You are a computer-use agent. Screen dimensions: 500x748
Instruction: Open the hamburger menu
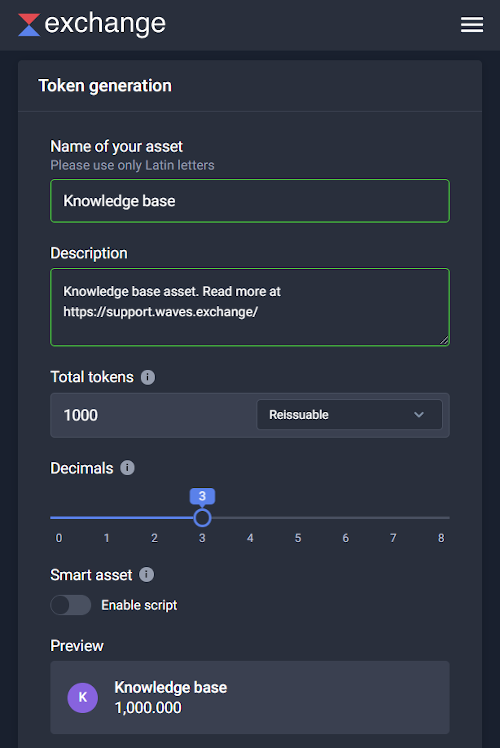[x=472, y=25]
